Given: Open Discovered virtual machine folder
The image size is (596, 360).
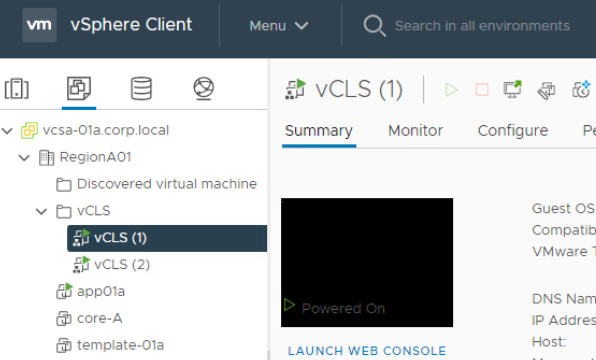Looking at the screenshot, I should coord(167,184).
